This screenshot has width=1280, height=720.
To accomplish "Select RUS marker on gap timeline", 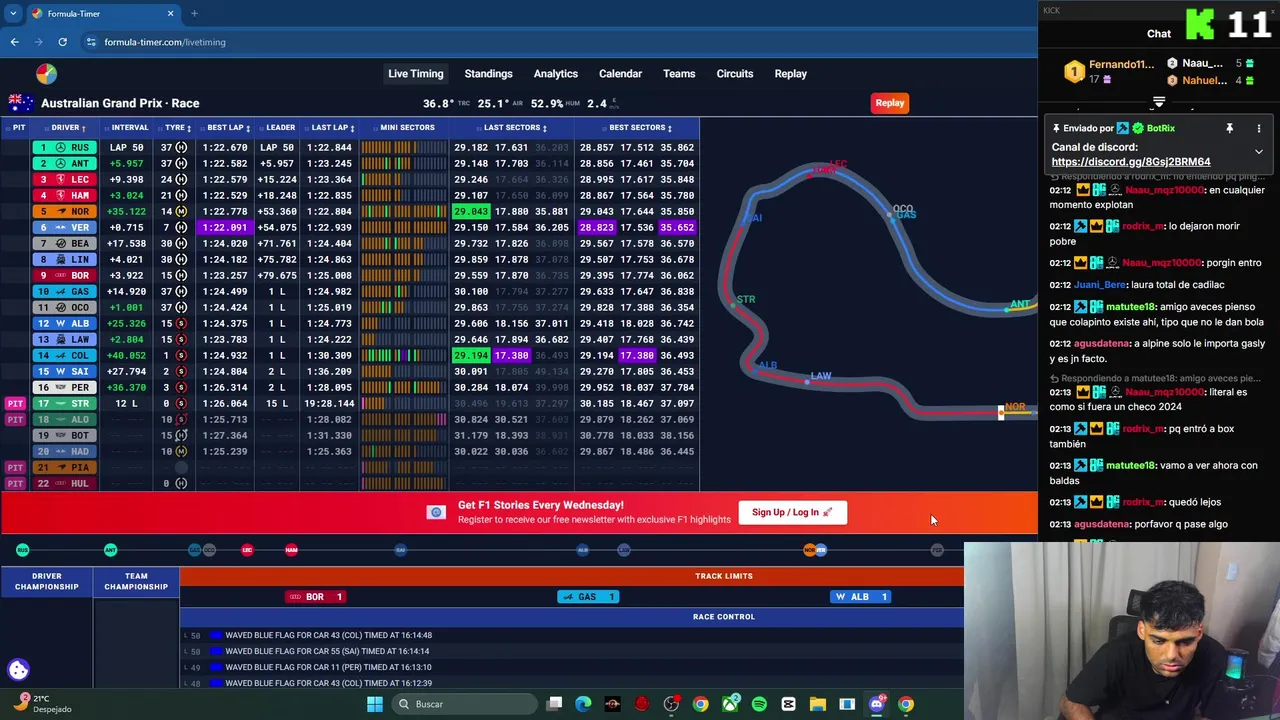I will [x=22, y=550].
